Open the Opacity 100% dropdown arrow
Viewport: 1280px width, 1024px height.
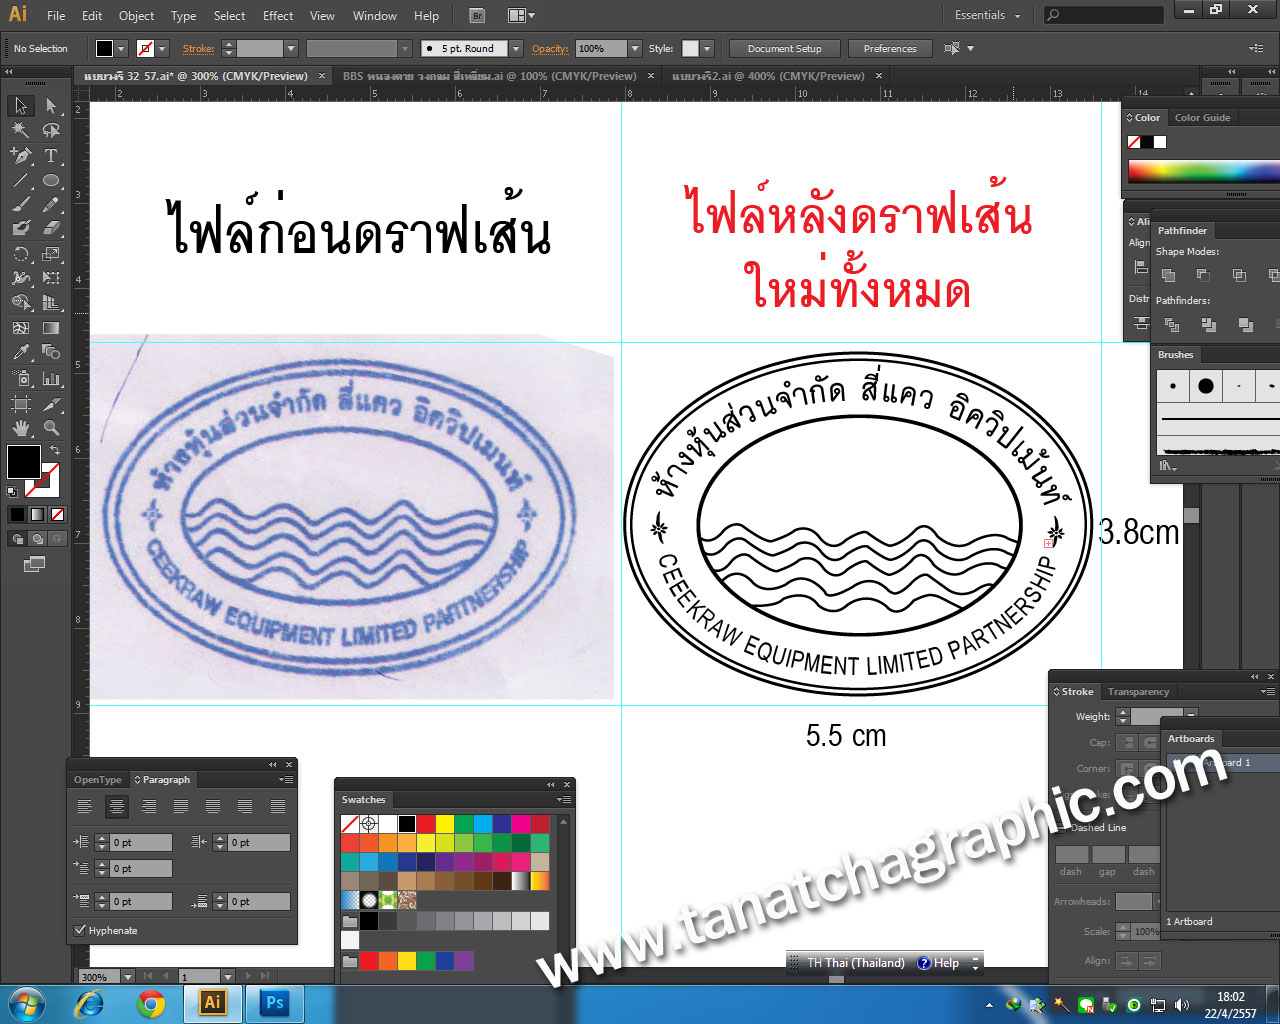pyautogui.click(x=634, y=48)
